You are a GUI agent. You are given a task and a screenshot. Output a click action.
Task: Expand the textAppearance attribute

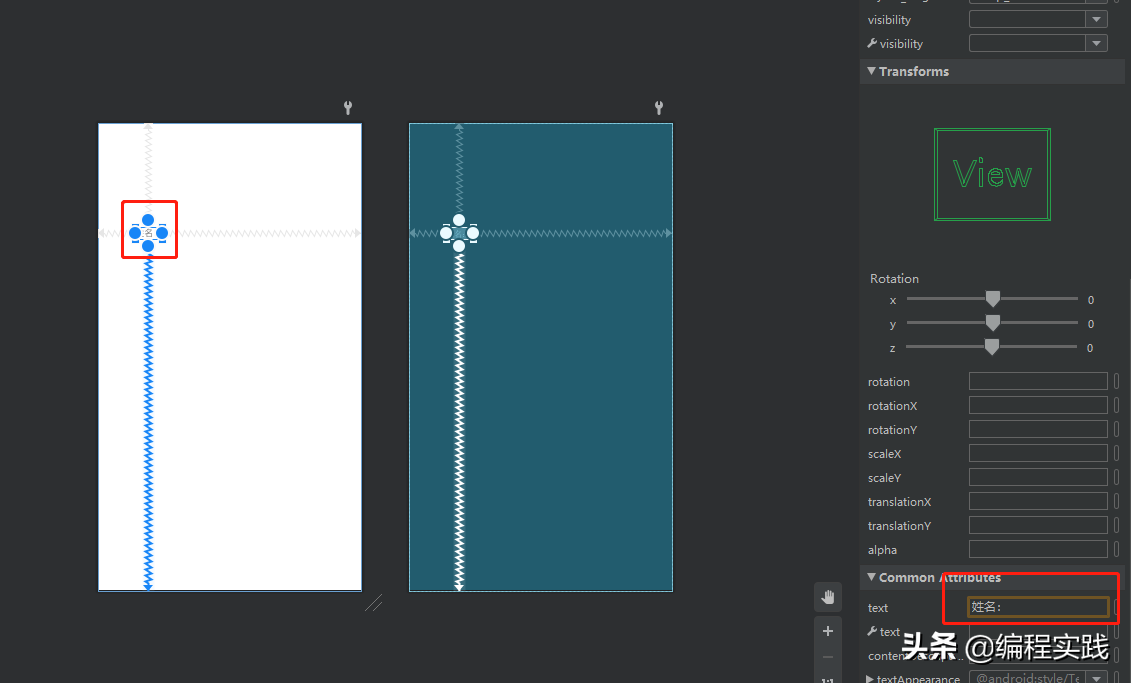pyautogui.click(x=870, y=679)
